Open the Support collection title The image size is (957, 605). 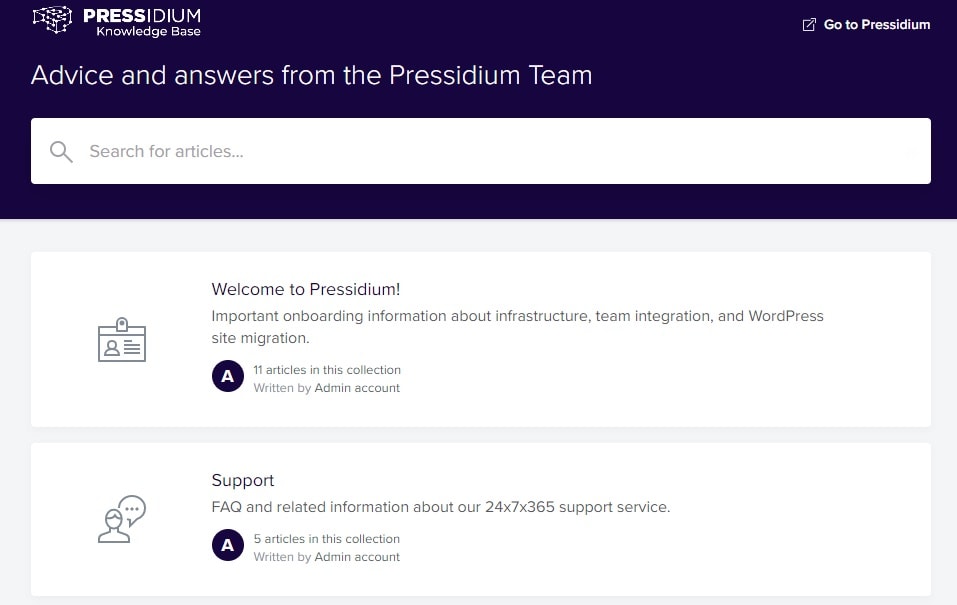pyautogui.click(x=242, y=480)
